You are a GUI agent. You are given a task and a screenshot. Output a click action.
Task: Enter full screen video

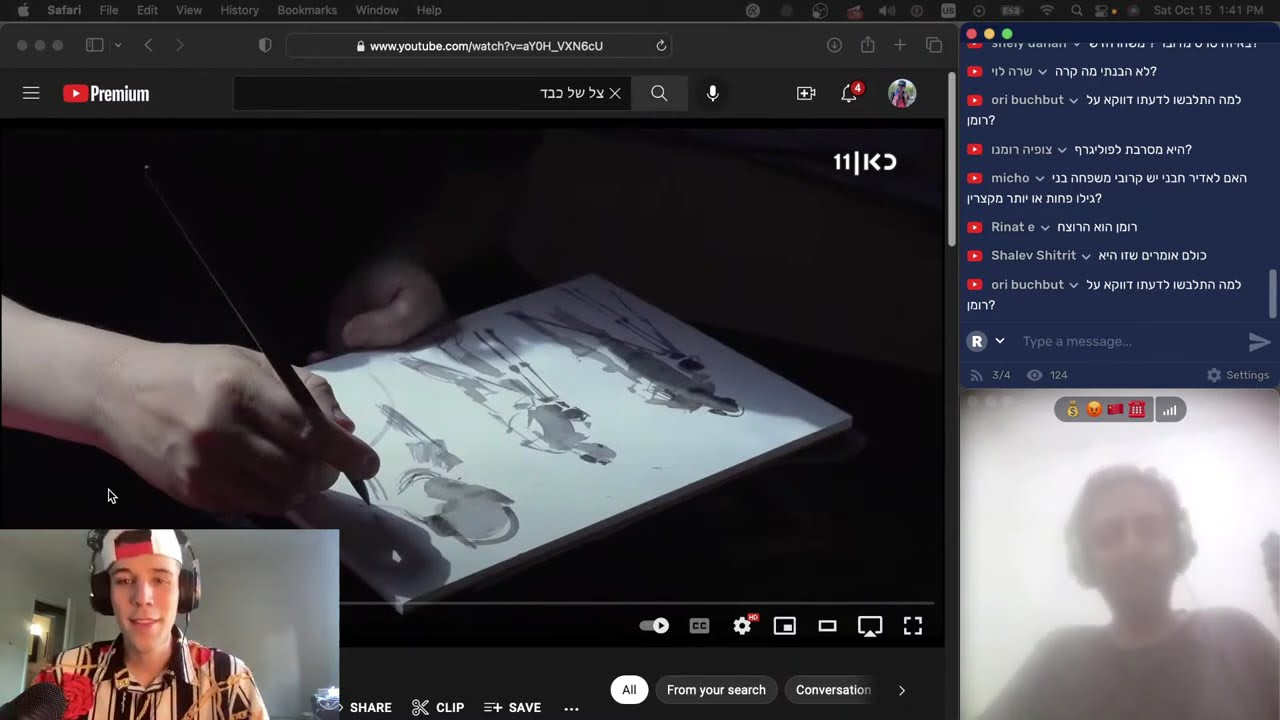pyautogui.click(x=913, y=626)
